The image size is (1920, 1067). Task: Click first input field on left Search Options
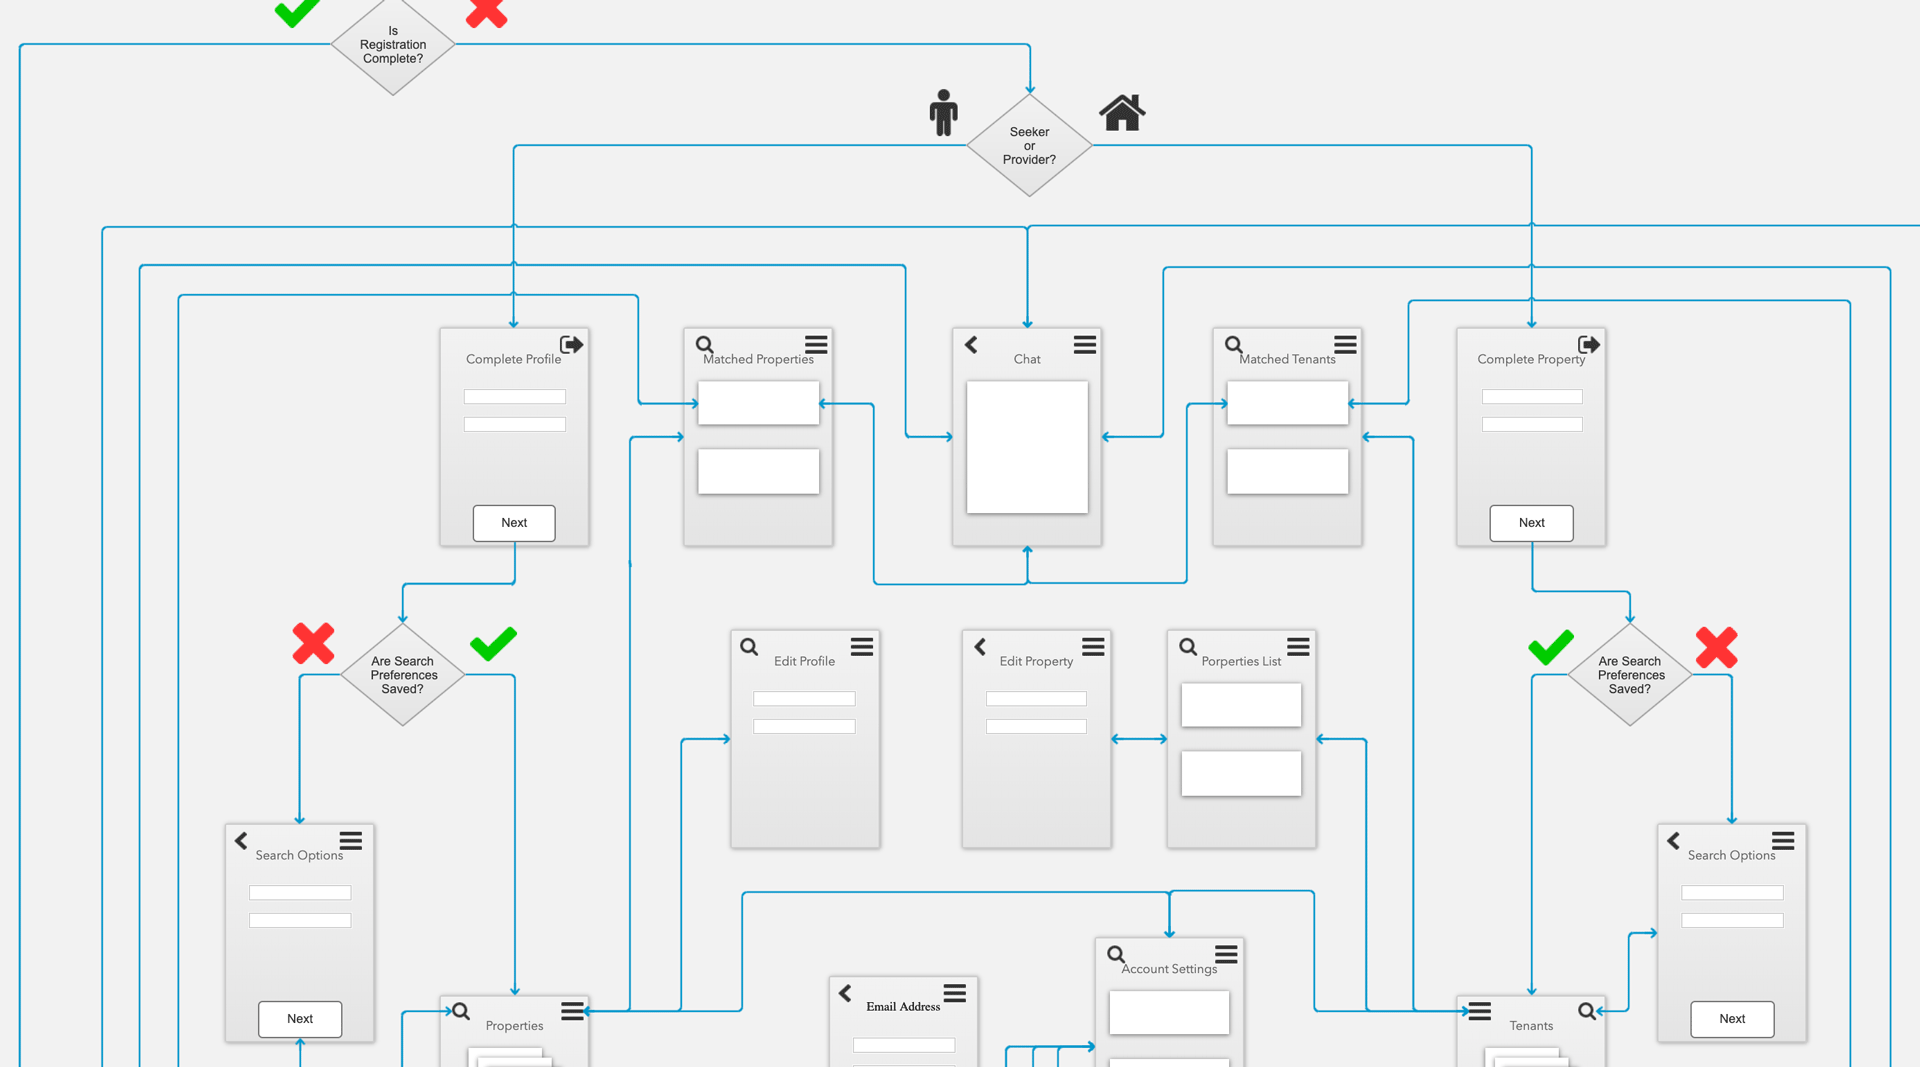coord(300,893)
